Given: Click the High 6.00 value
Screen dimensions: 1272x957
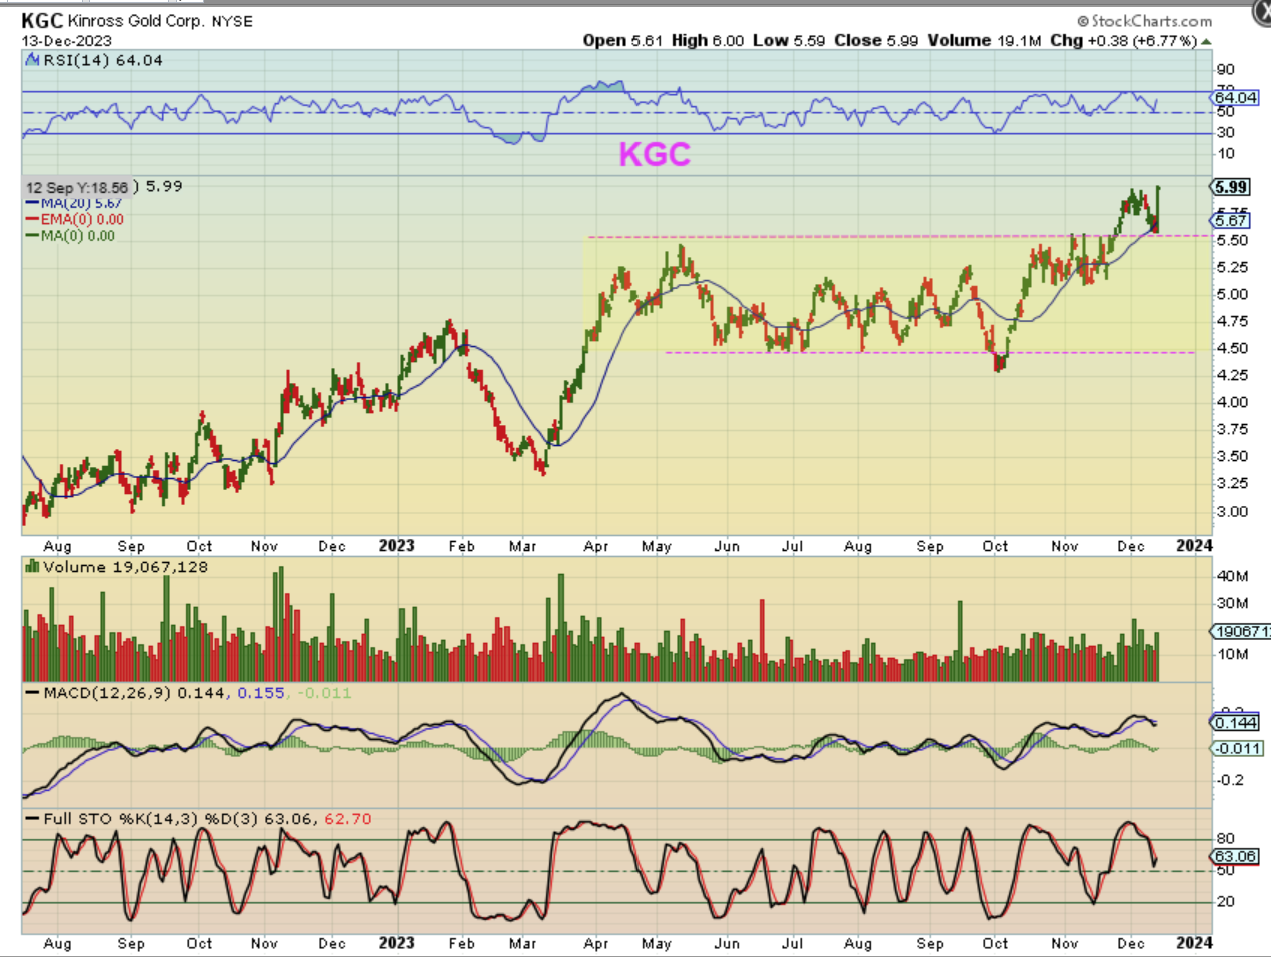Looking at the screenshot, I should pyautogui.click(x=708, y=41).
